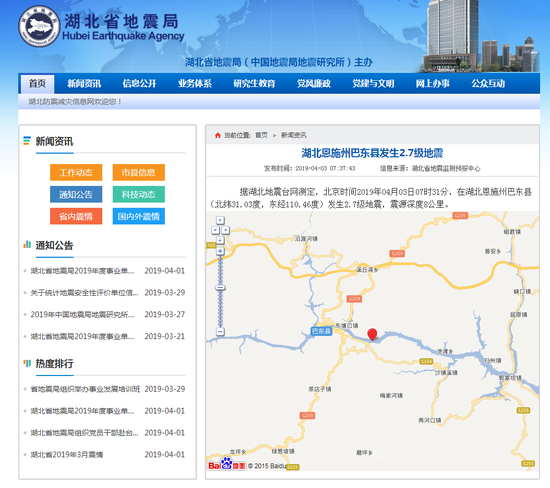
Task: Click the 绿葱坡镇 label on the map
Action: click(x=283, y=451)
